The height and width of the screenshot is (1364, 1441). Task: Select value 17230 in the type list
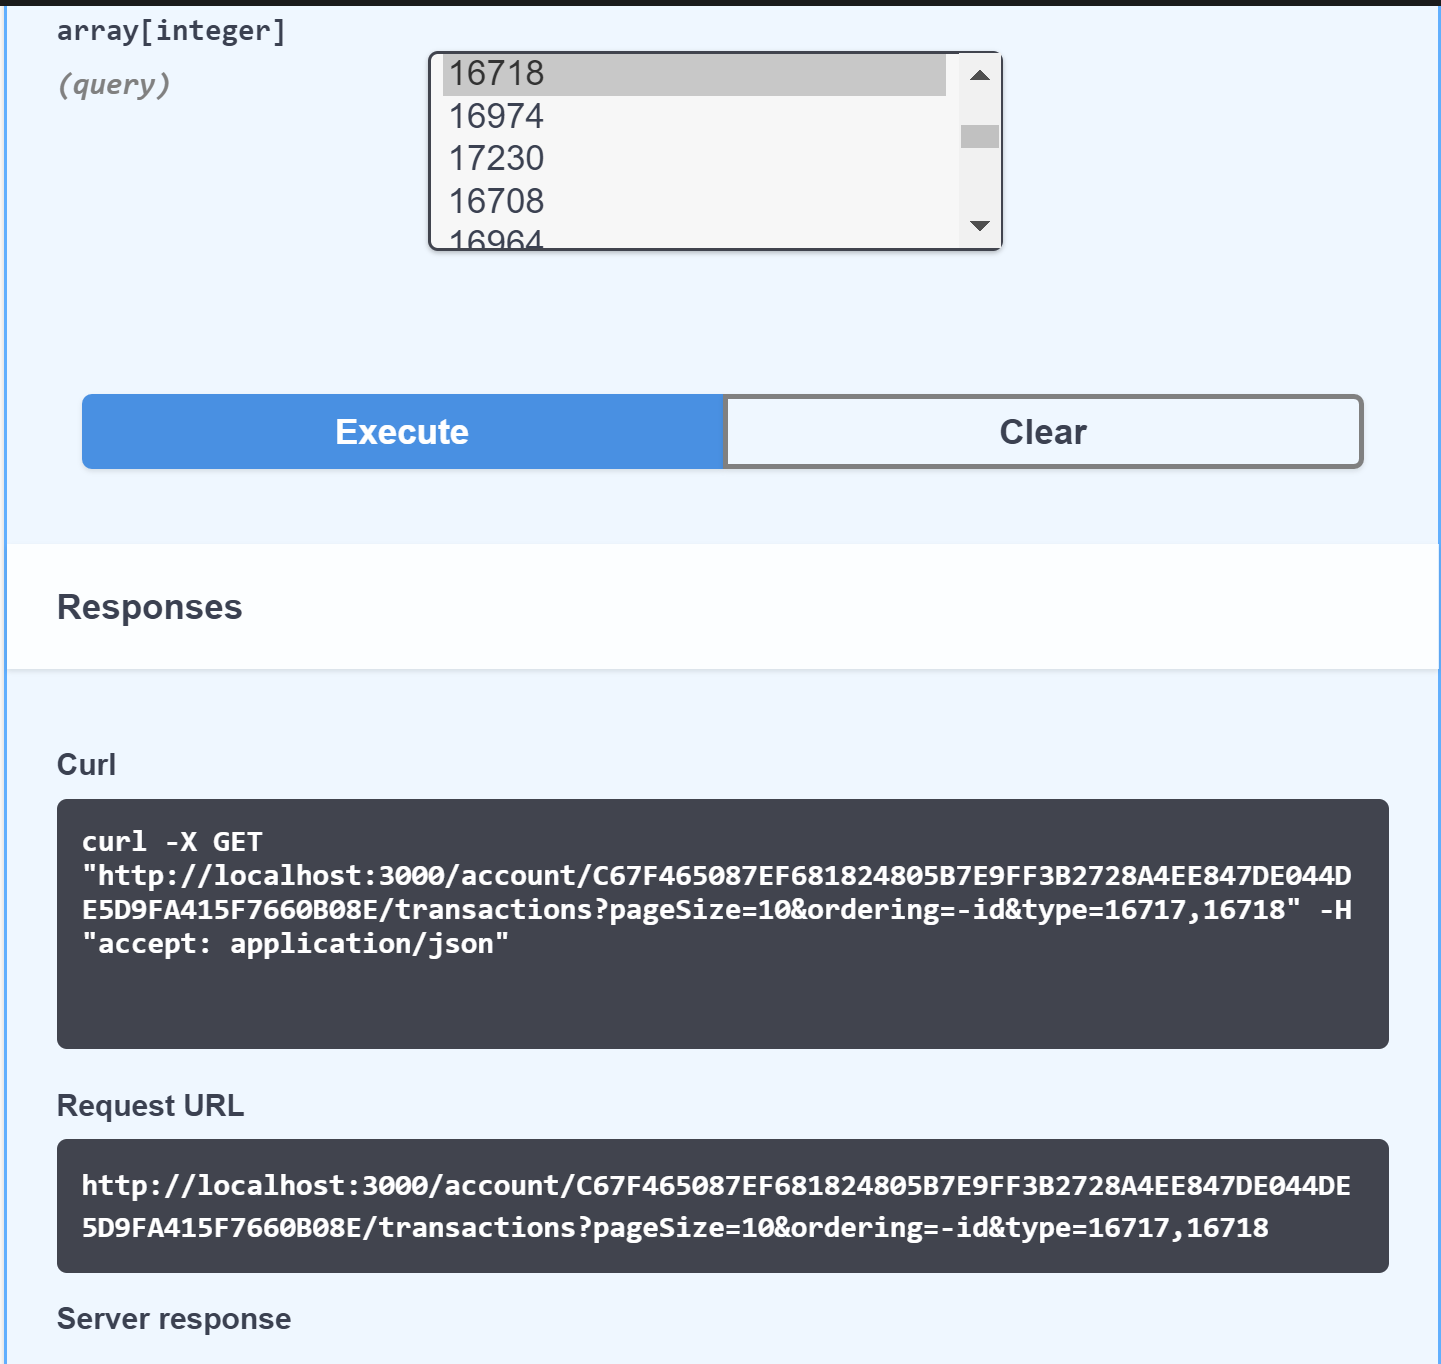pyautogui.click(x=497, y=158)
